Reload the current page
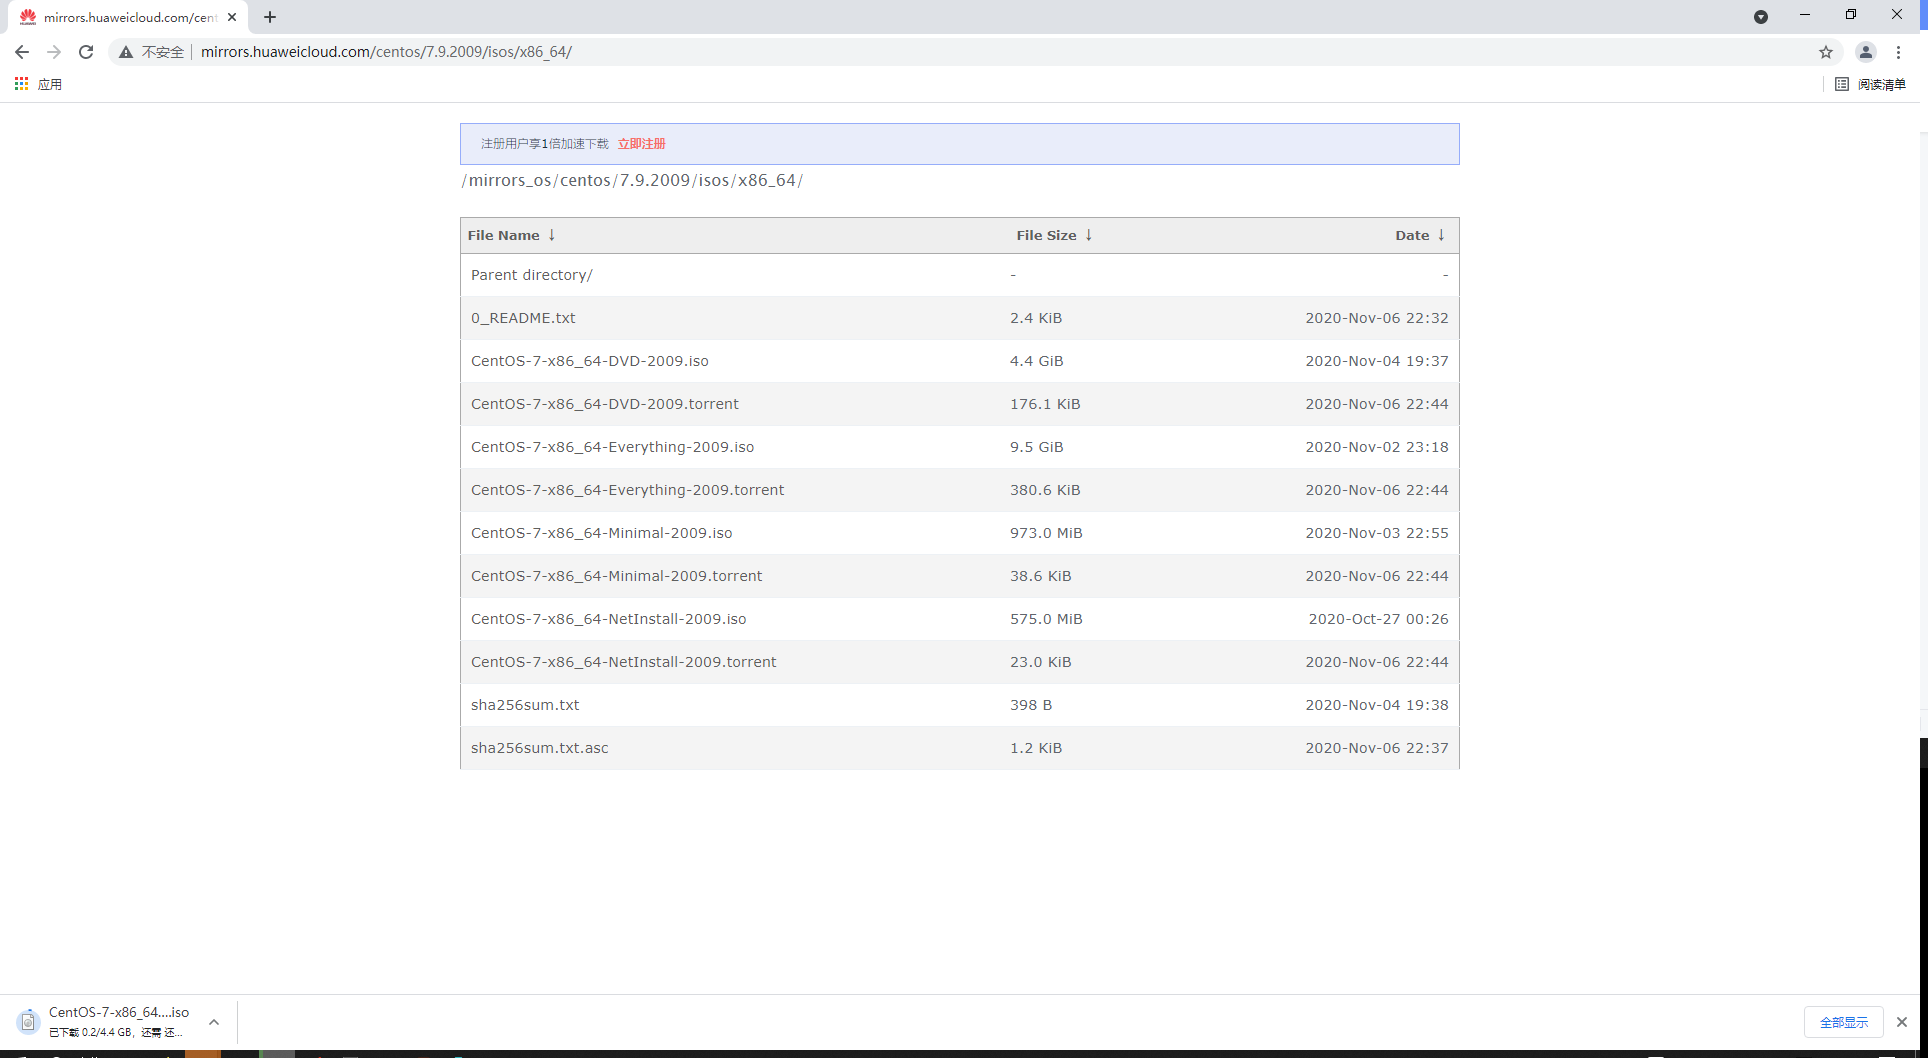This screenshot has width=1928, height=1058. coord(86,52)
